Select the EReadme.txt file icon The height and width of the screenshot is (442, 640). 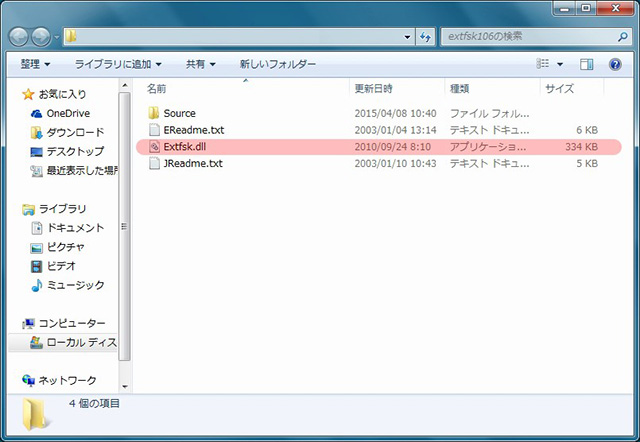(x=154, y=130)
